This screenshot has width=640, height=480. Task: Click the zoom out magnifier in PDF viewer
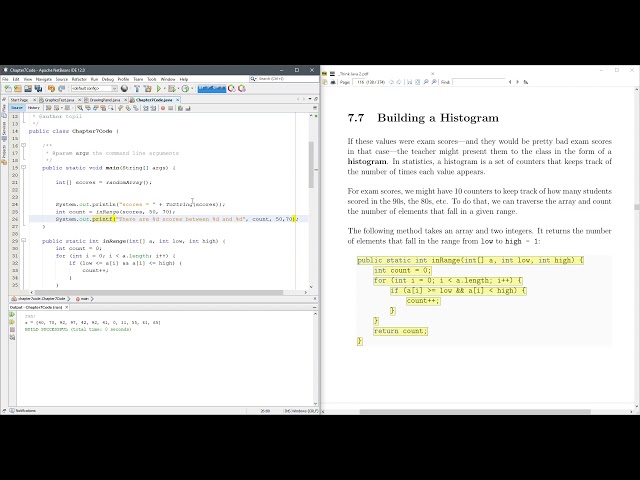426,82
